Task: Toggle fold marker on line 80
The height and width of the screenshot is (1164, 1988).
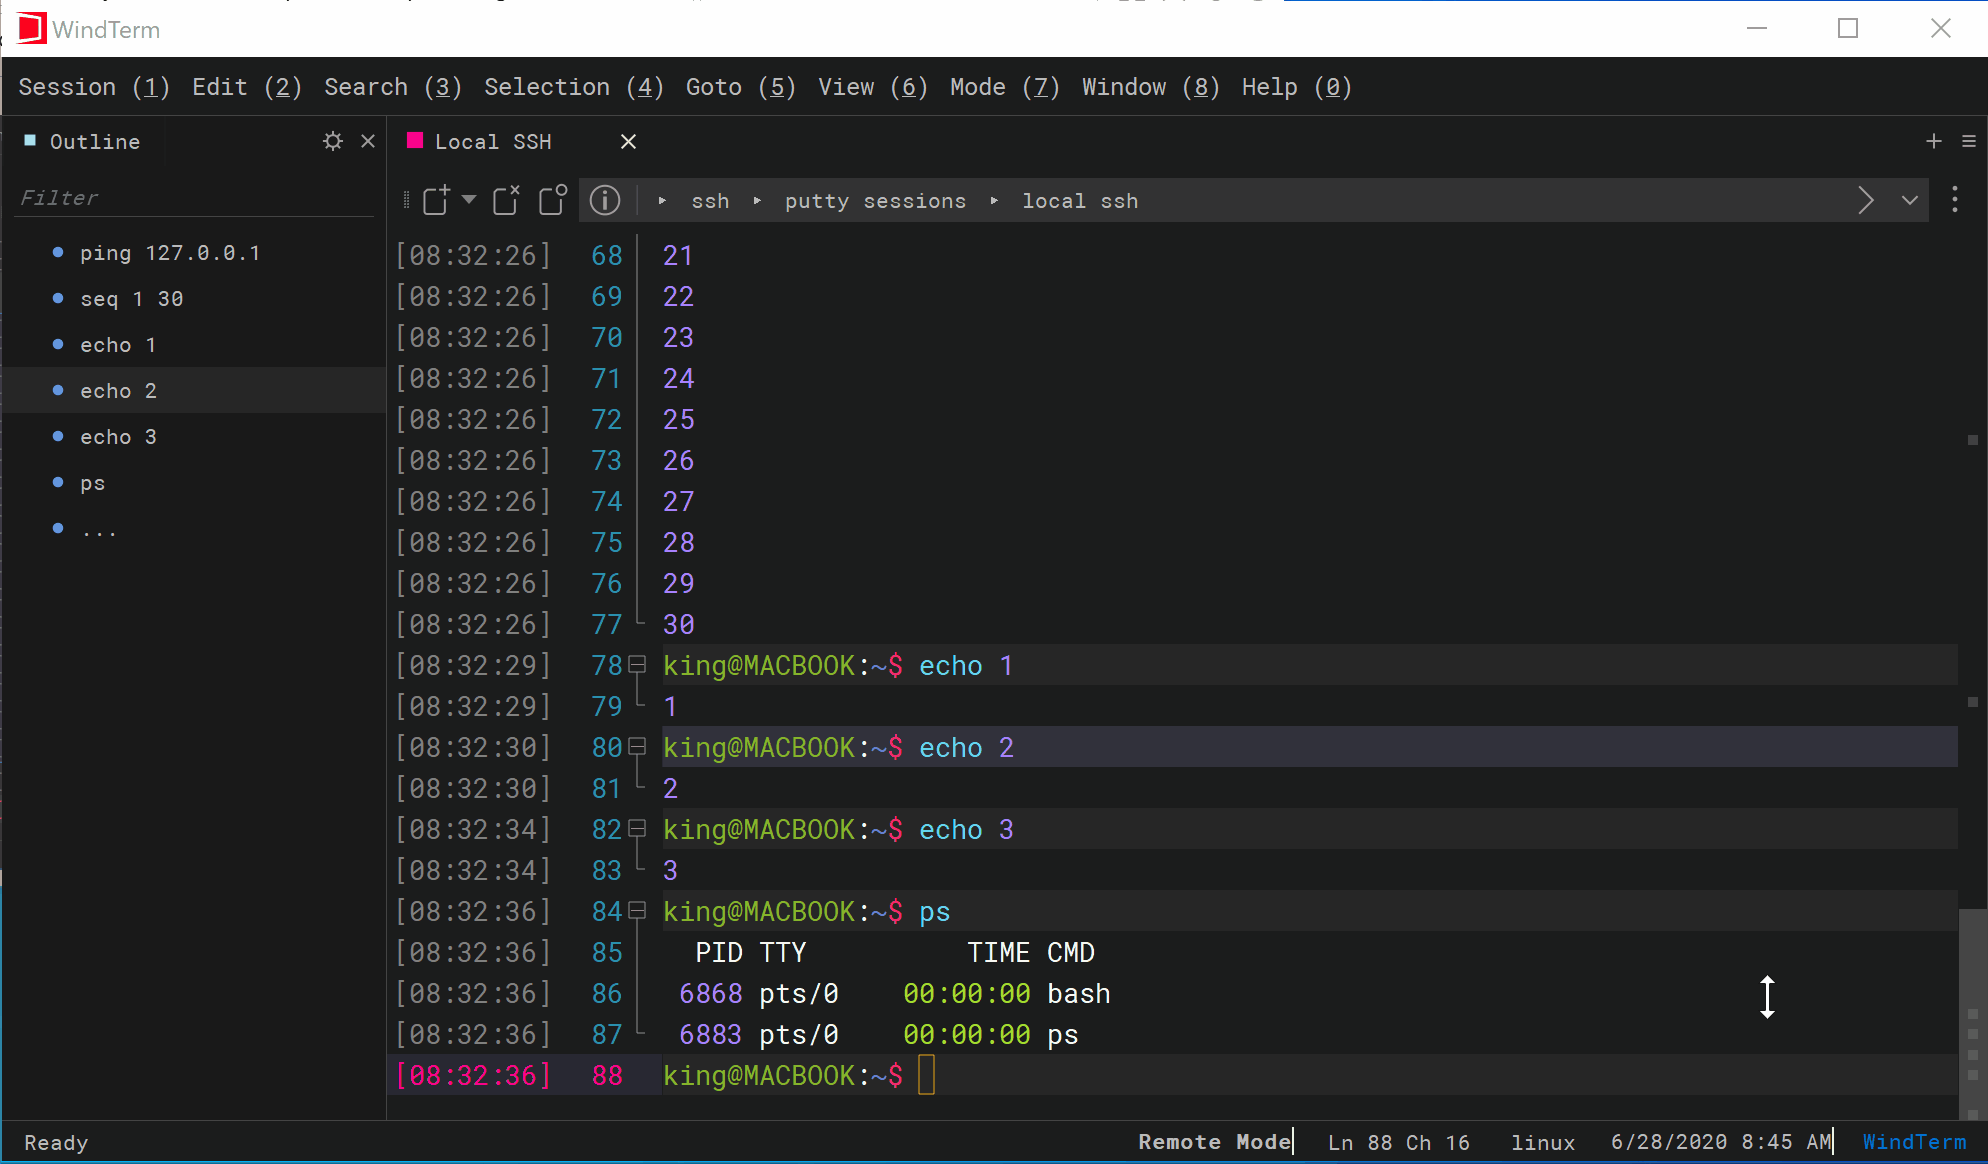Action: point(637,747)
